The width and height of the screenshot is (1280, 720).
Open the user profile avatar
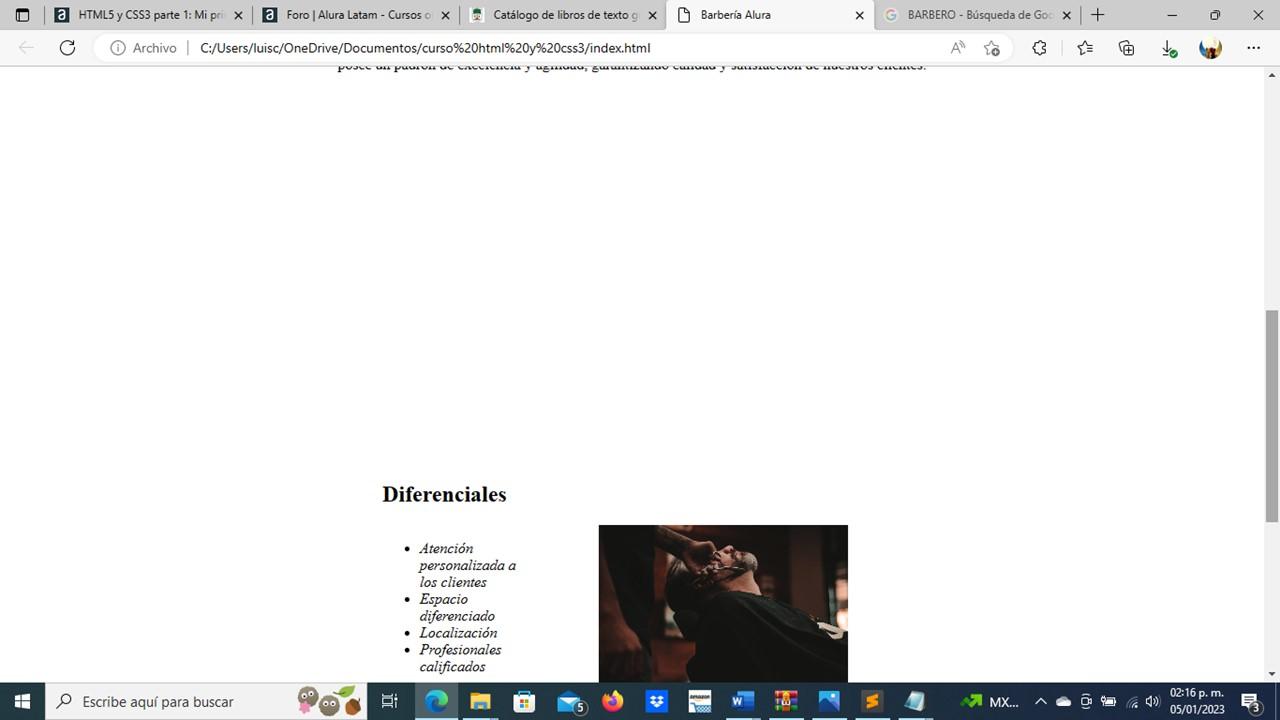[1210, 48]
